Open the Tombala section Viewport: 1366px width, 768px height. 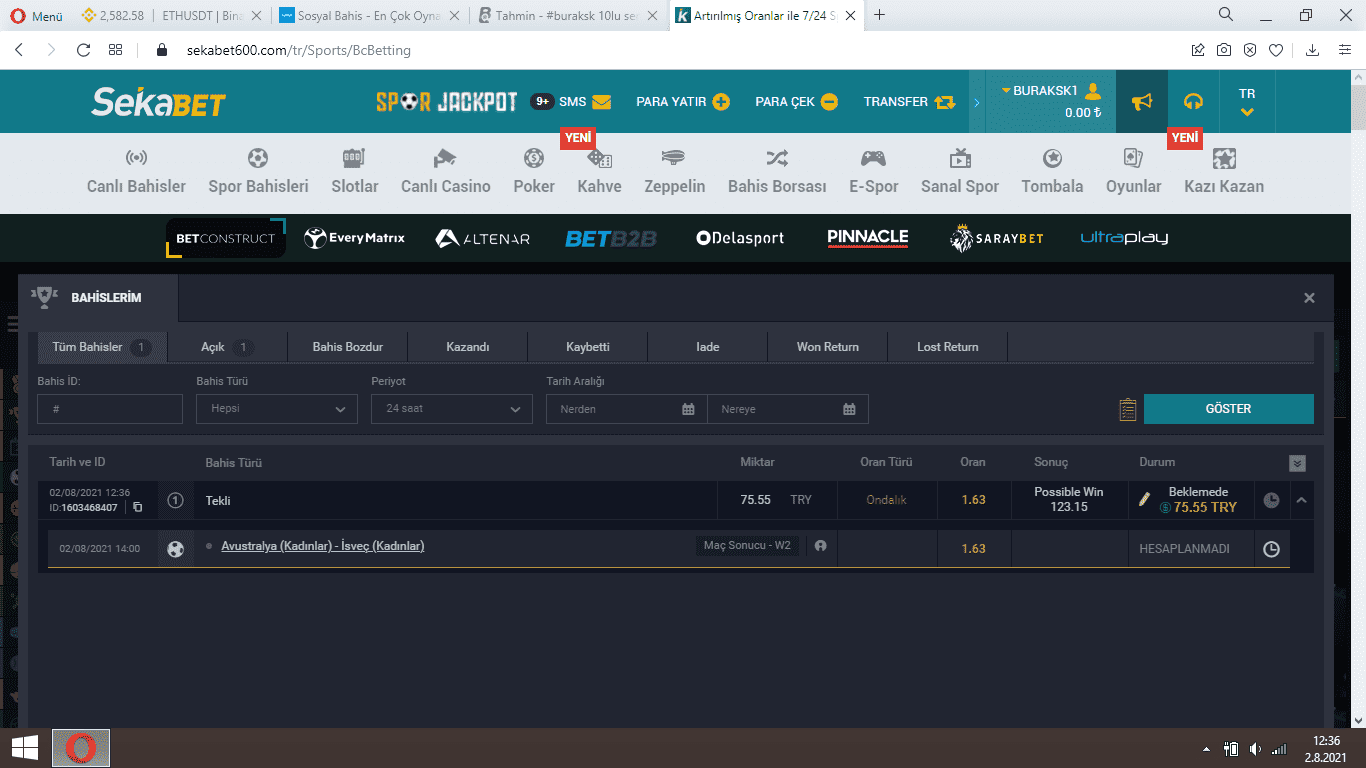[x=1052, y=172]
